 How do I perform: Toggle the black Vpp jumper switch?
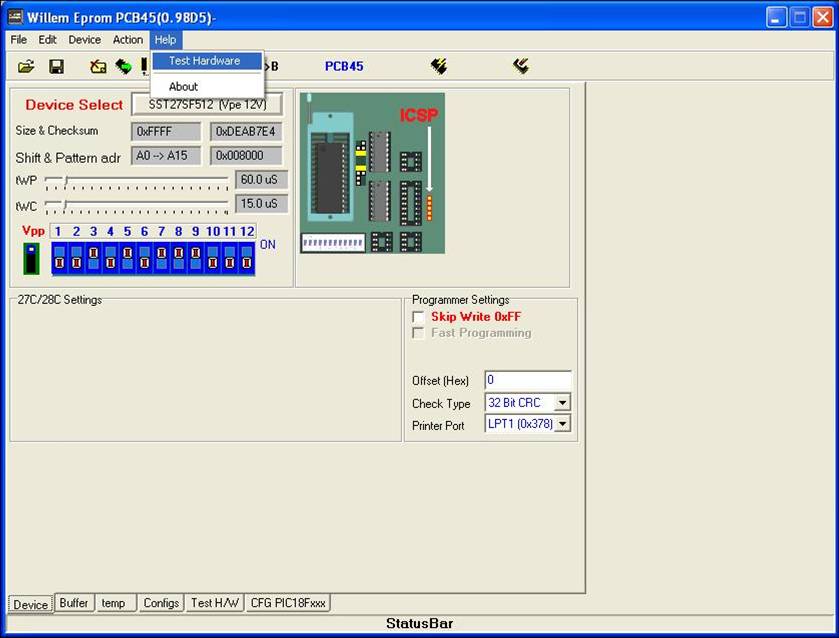click(x=32, y=259)
